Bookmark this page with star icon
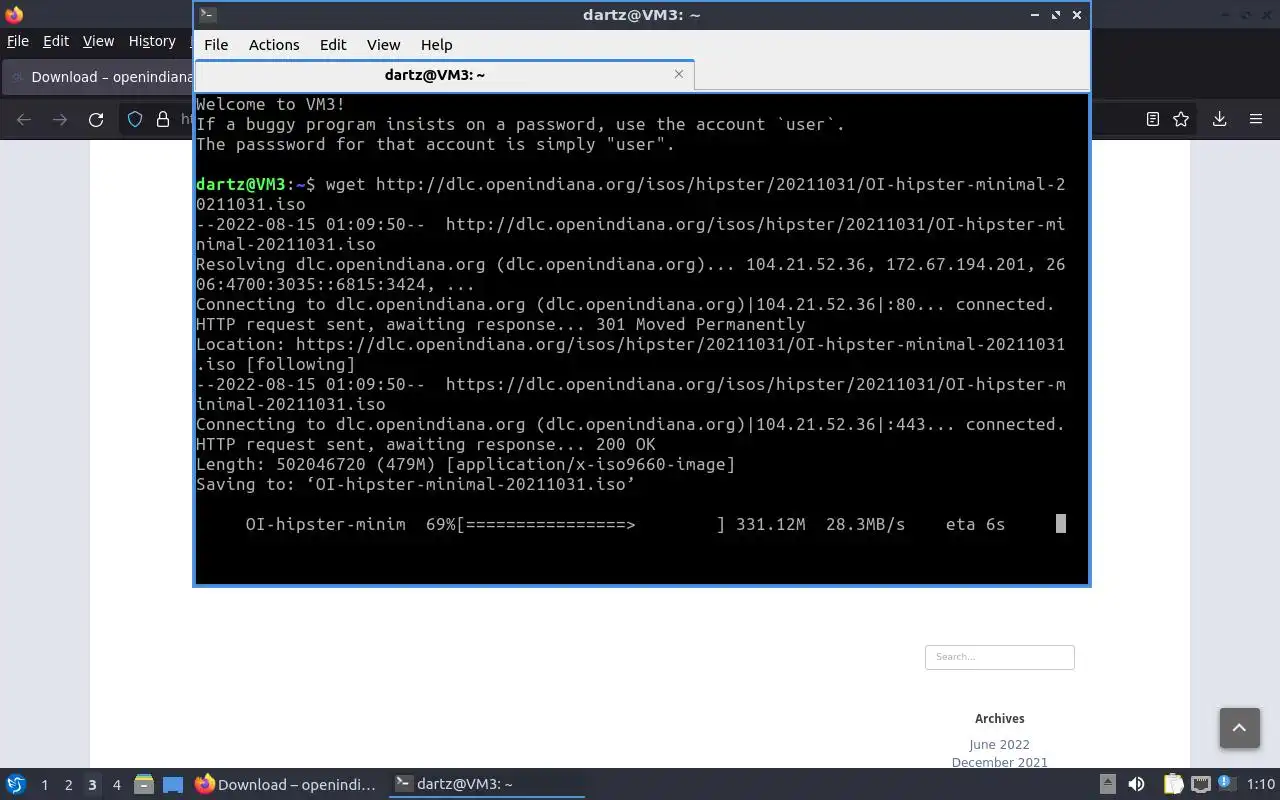 tap(1181, 119)
